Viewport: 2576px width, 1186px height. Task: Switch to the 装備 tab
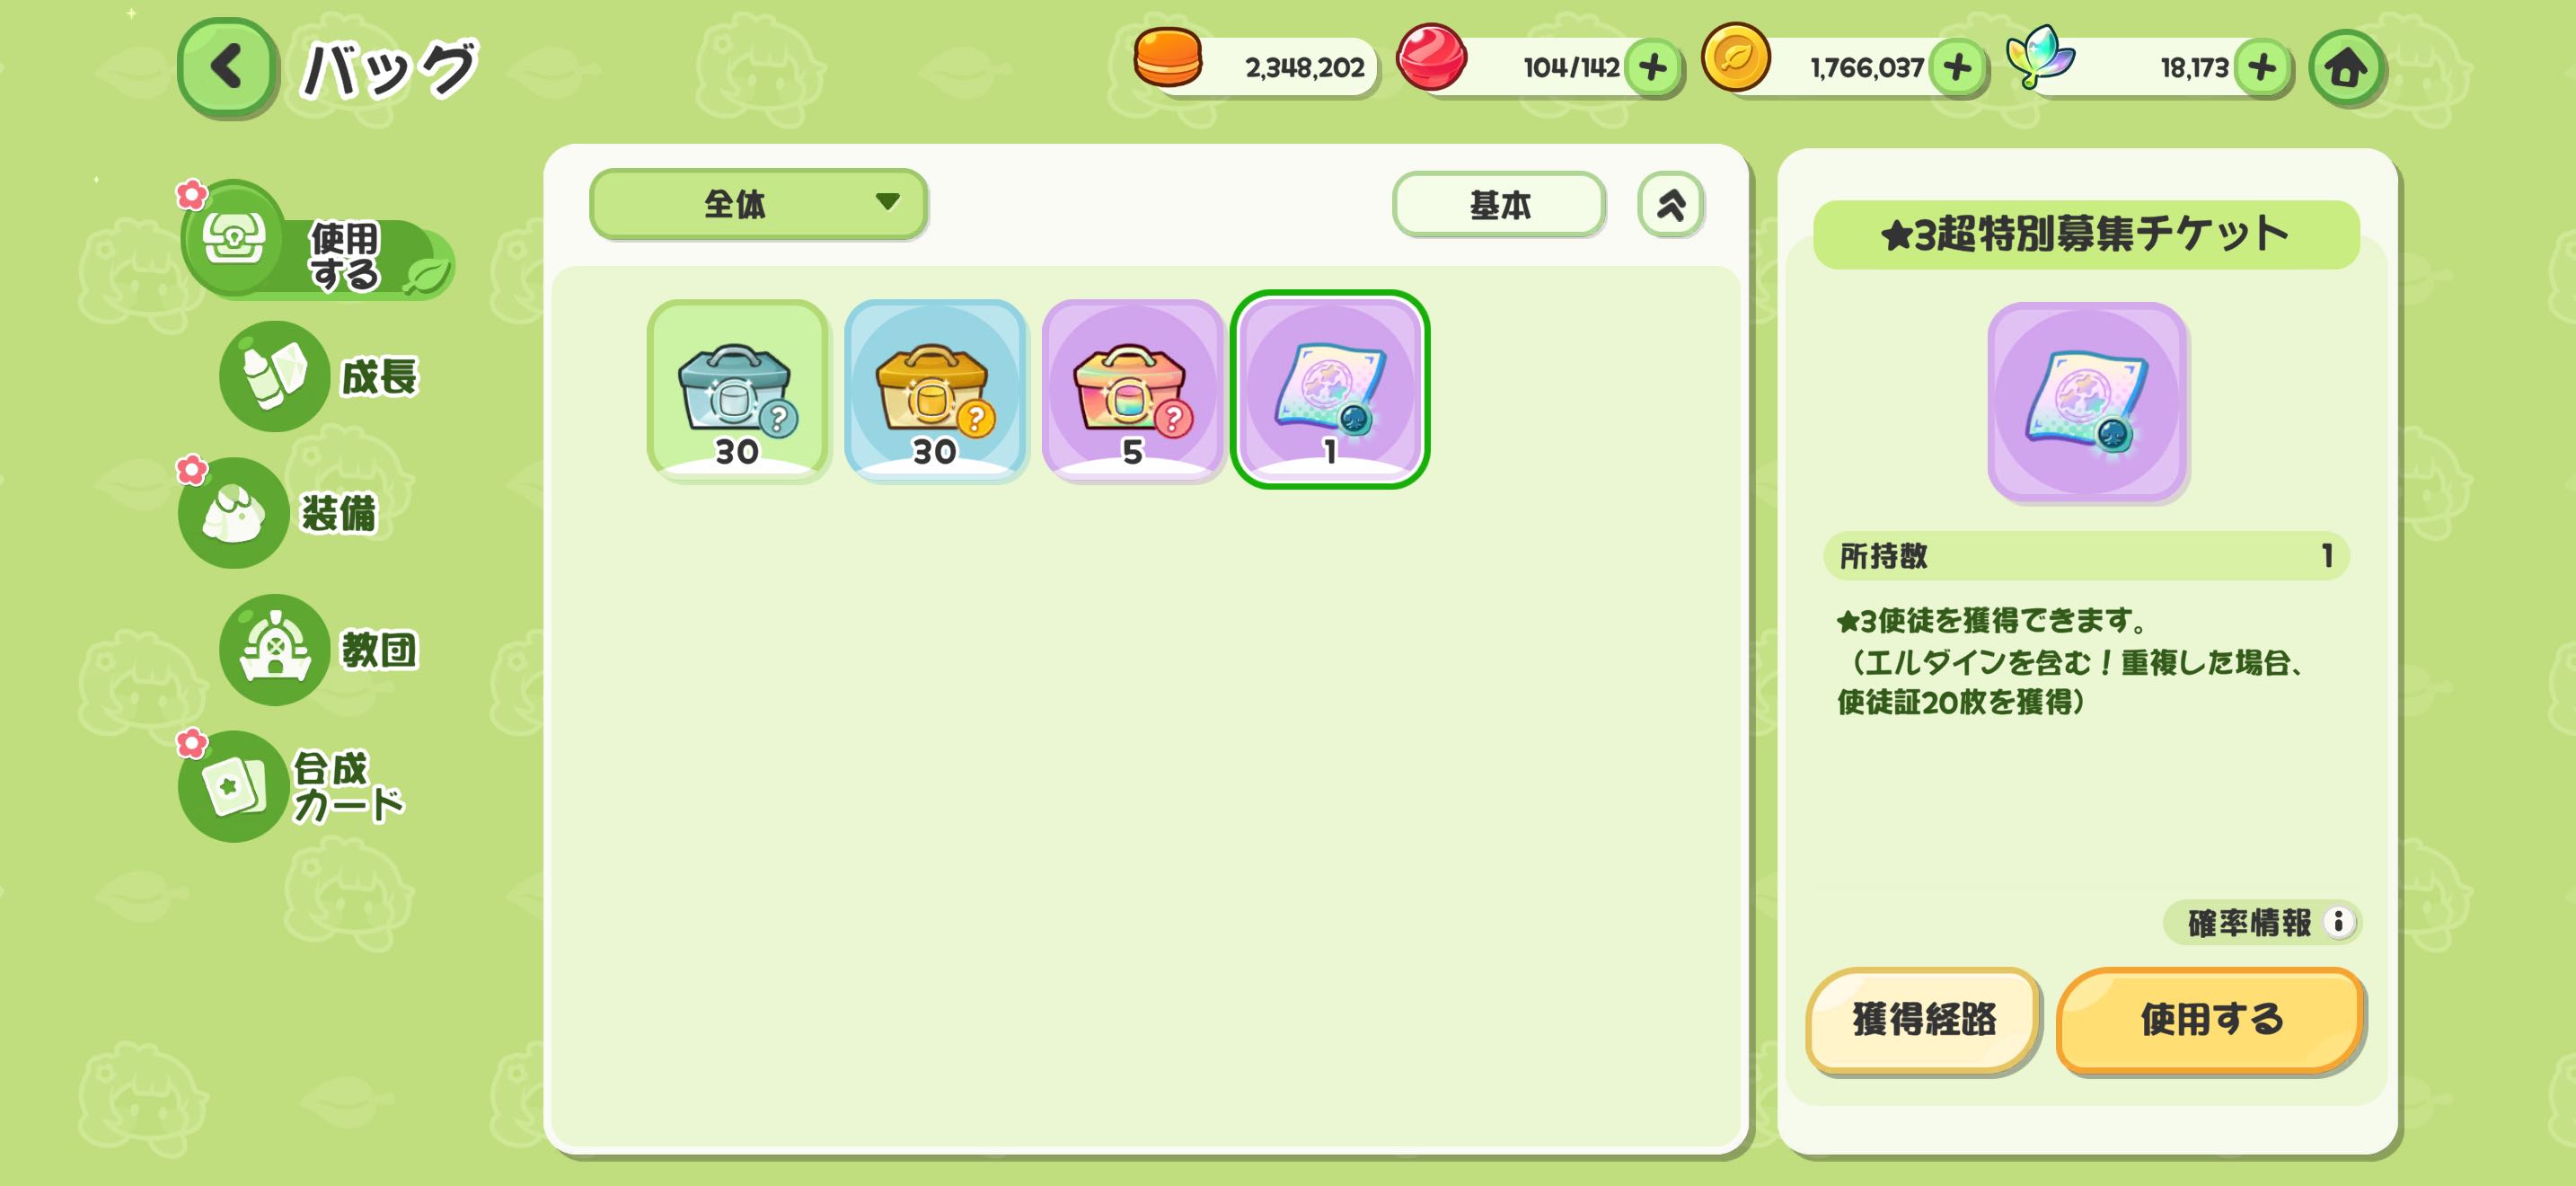point(280,513)
